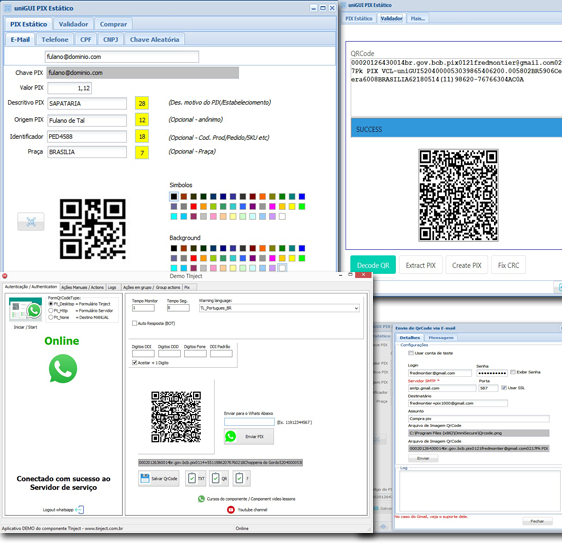
Task: Select the FI_Desktop Formulário TInject radio option
Action: point(51,304)
